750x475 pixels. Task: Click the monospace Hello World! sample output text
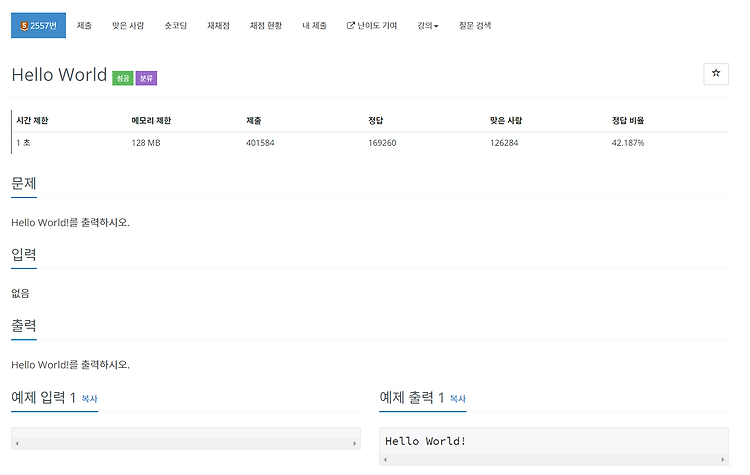tap(425, 441)
